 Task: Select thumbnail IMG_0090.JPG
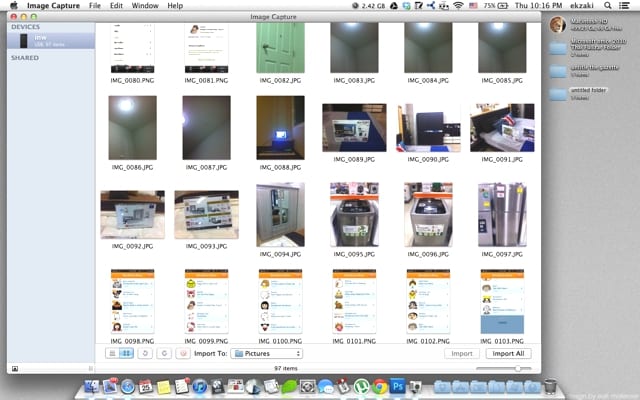(x=428, y=128)
